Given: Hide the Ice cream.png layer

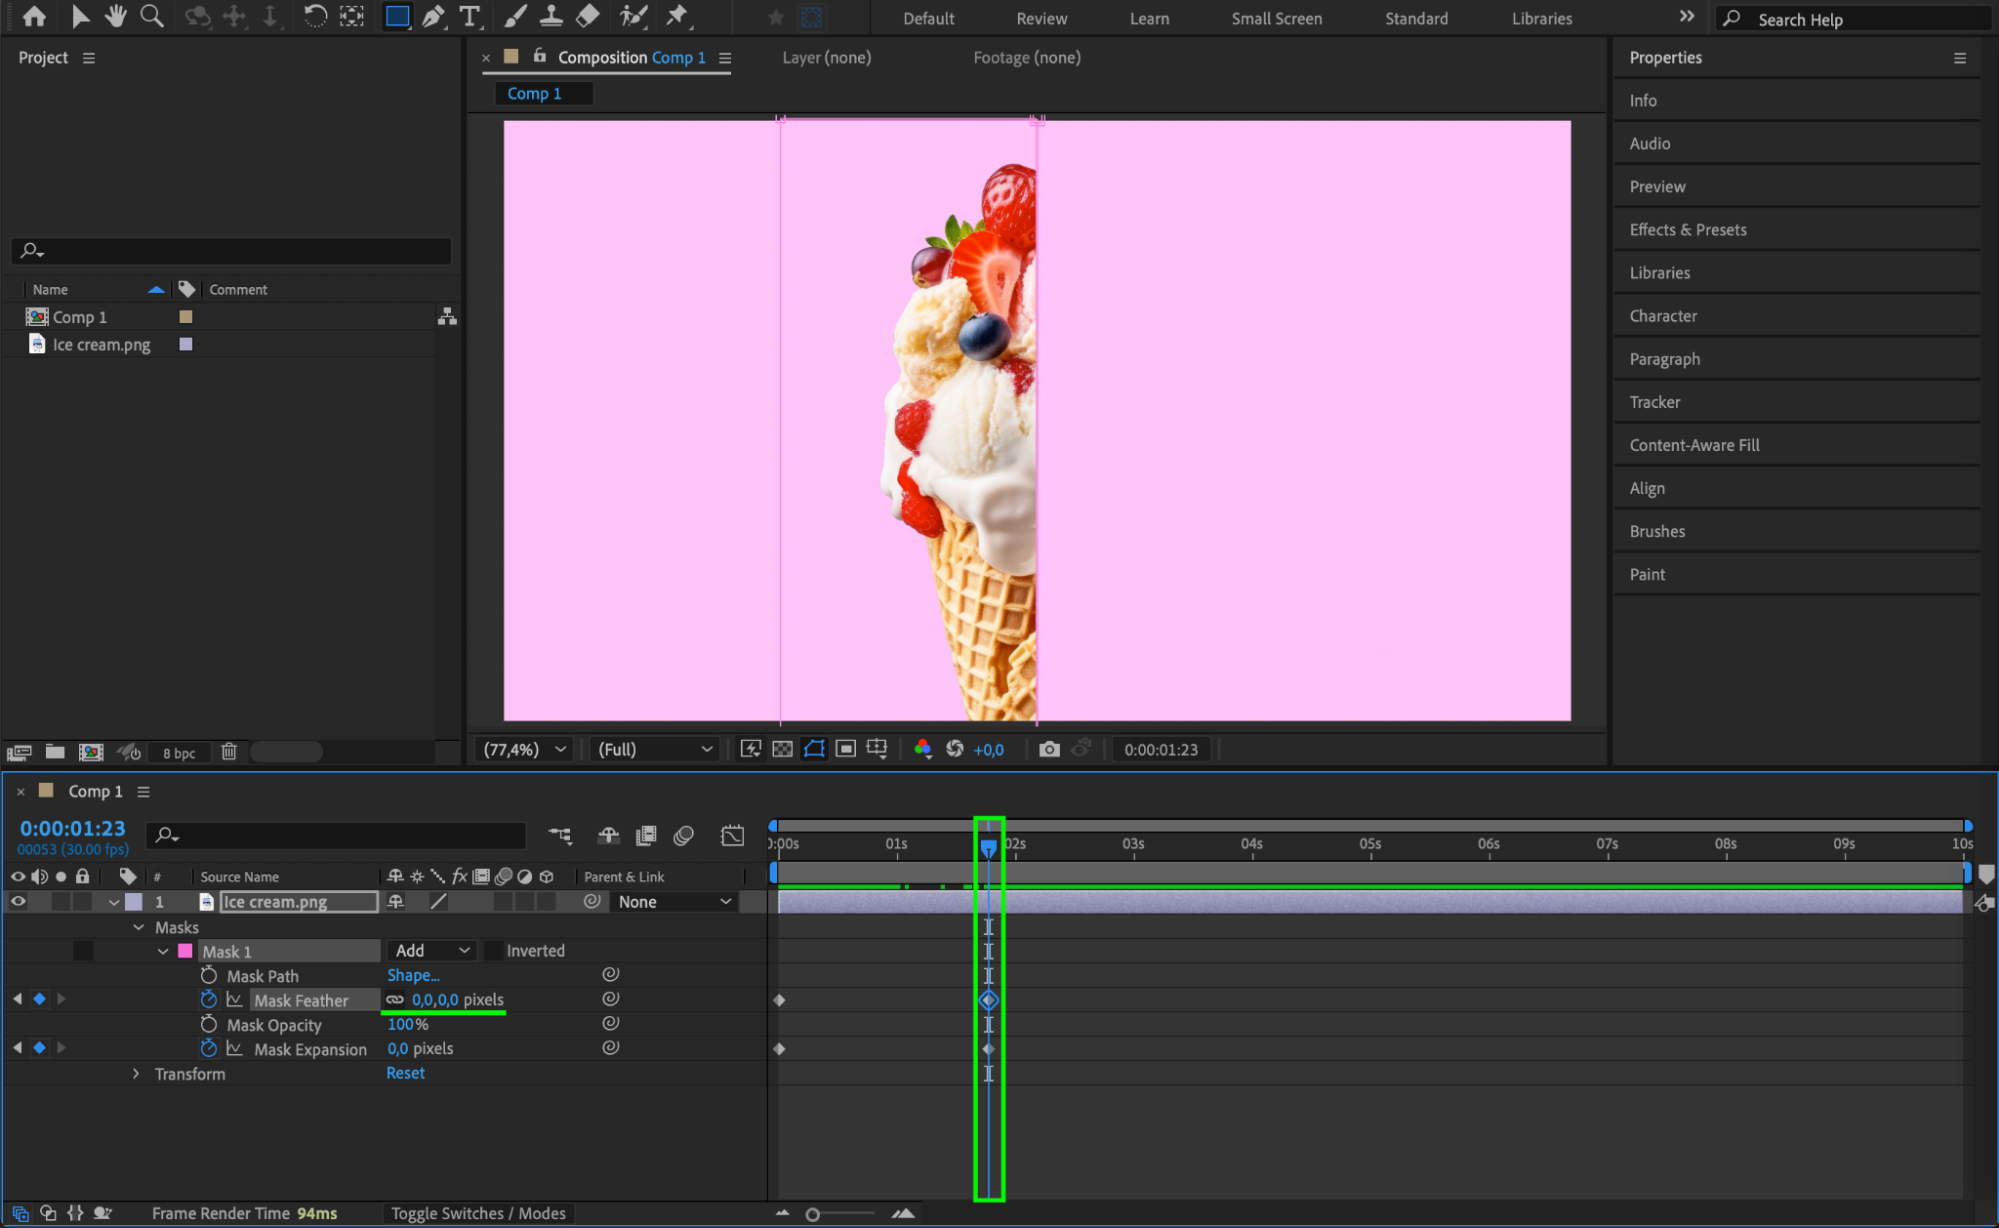Looking at the screenshot, I should pos(18,902).
